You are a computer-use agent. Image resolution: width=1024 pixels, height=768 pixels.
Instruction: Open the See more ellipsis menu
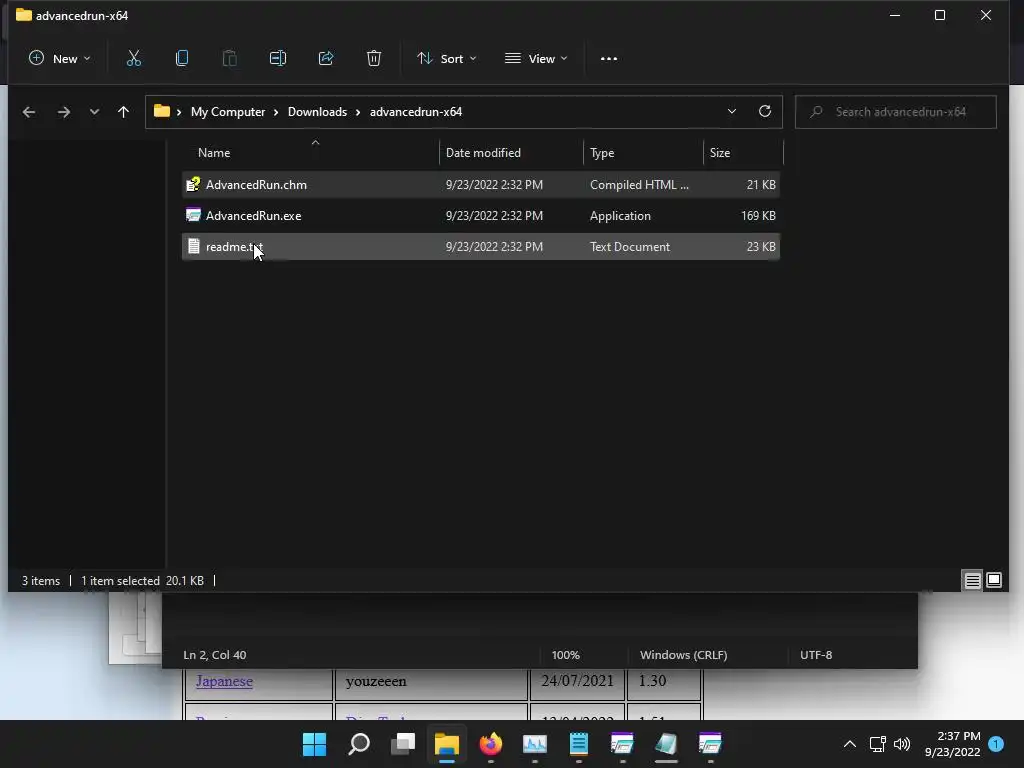click(x=609, y=59)
